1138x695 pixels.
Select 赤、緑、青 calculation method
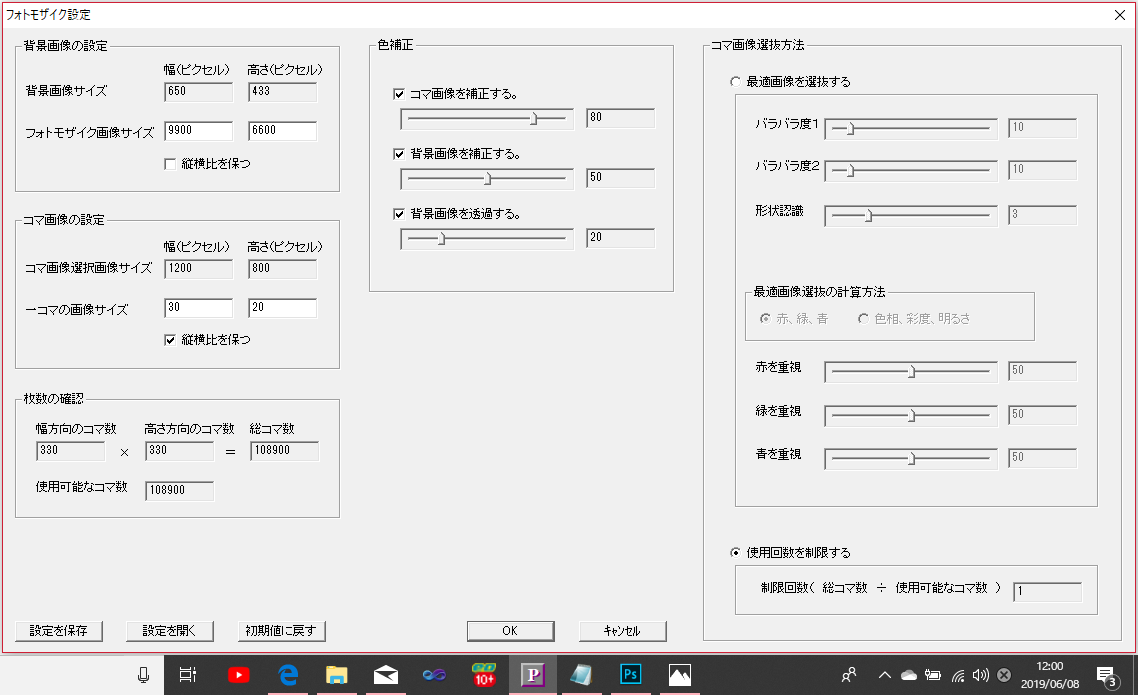[765, 318]
